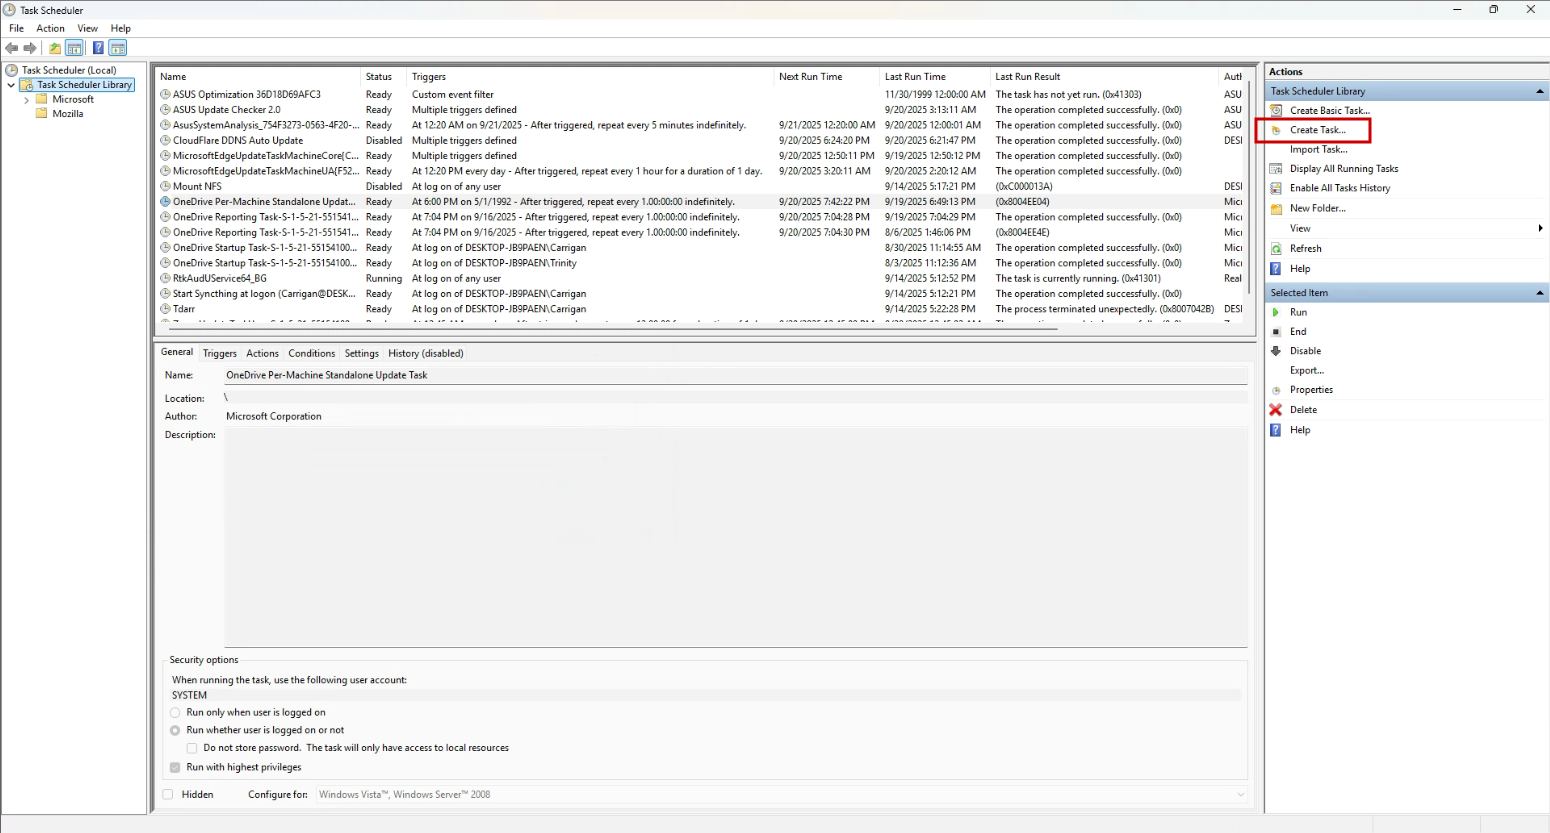The height and width of the screenshot is (833, 1550).
Task: Select 'Run only when user is logged on'
Action: click(x=176, y=713)
